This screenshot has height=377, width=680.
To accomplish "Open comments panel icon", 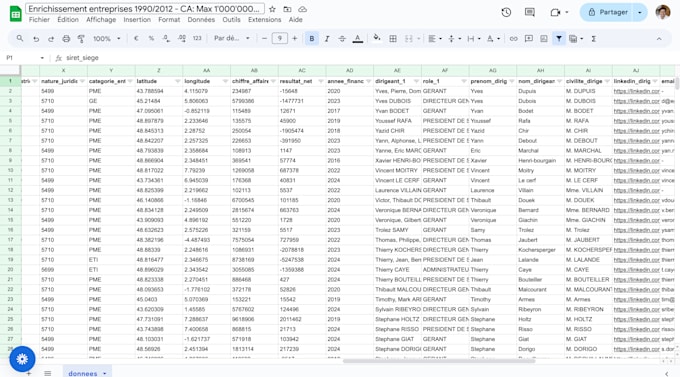I will [530, 13].
